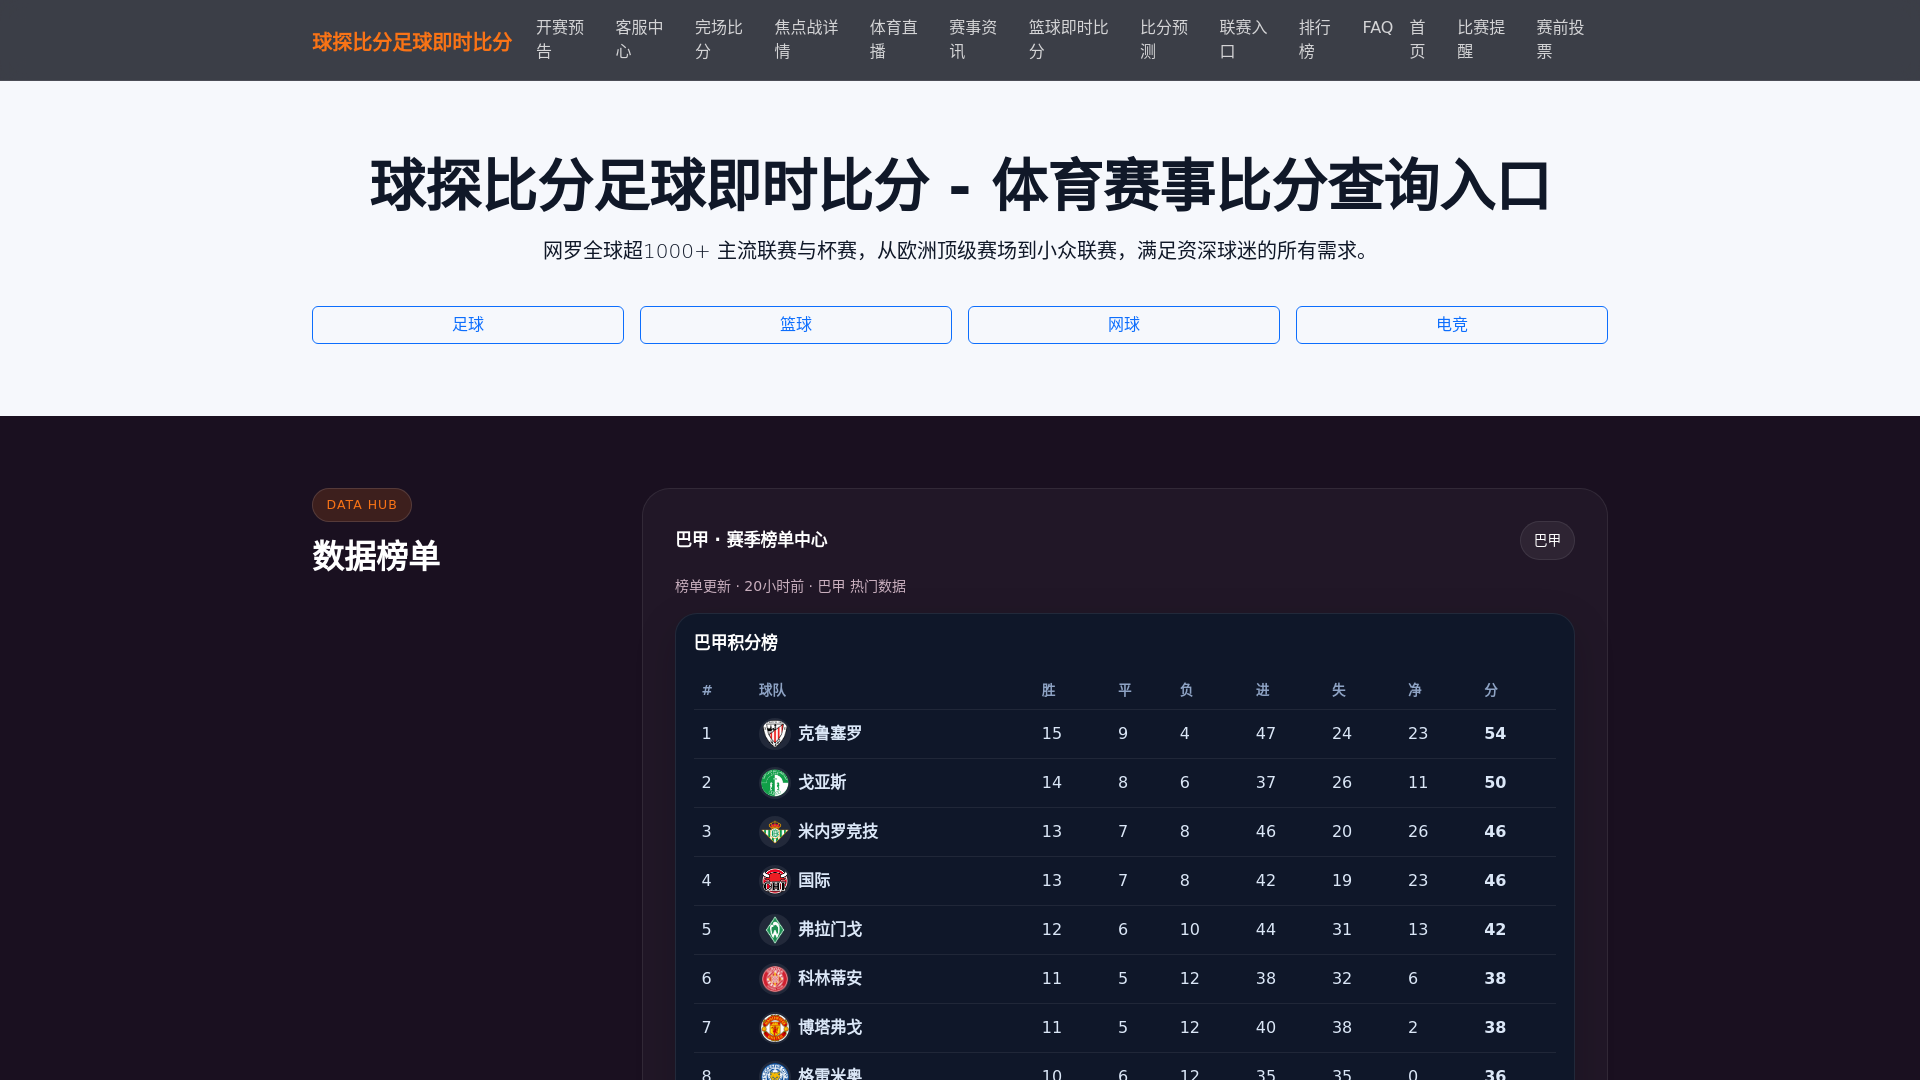Click the 负 column header
This screenshot has width=1920, height=1080.
coord(1186,691)
